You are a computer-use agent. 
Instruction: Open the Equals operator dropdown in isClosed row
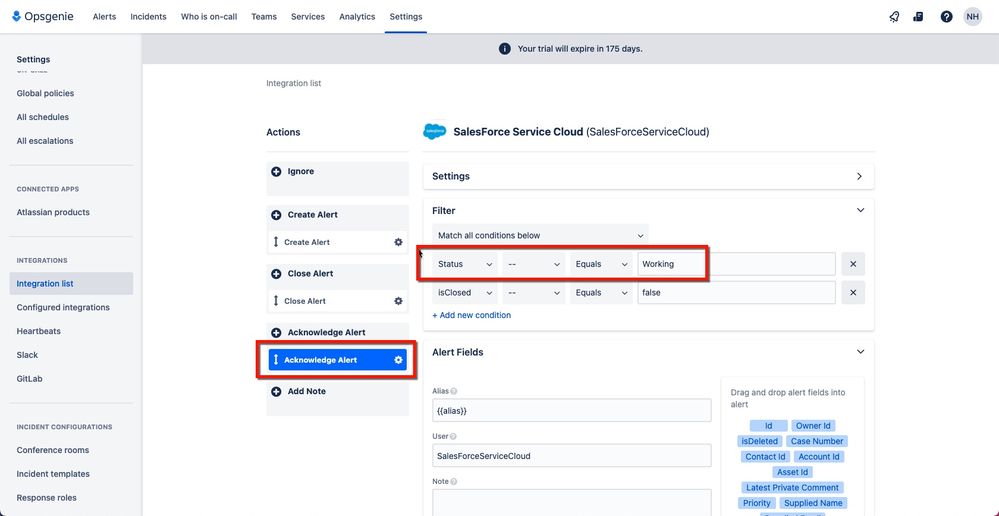point(601,292)
